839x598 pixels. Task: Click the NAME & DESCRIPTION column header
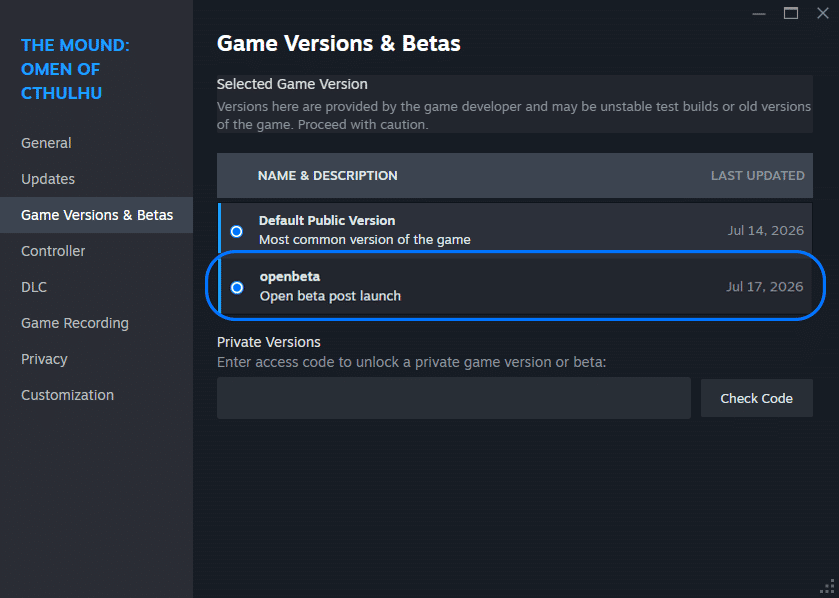coord(327,176)
